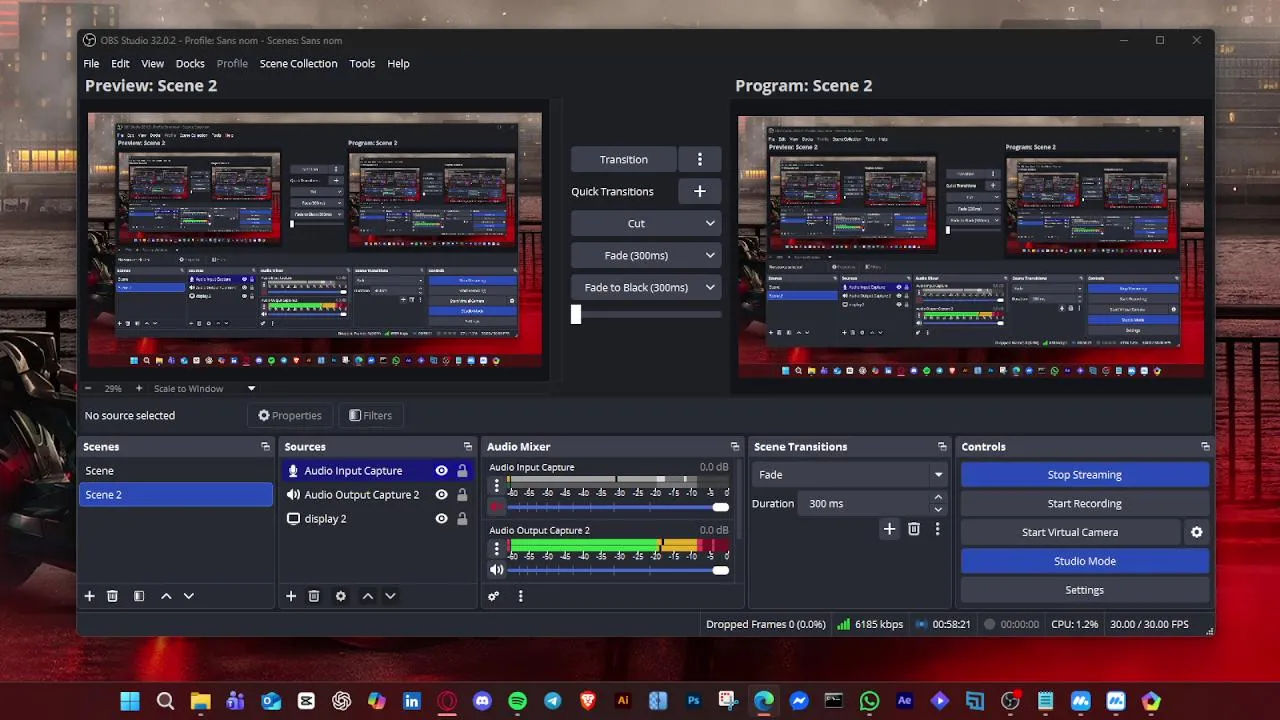Screen dimensions: 1280x720
Task: Pop out the Sources dock
Action: point(467,447)
